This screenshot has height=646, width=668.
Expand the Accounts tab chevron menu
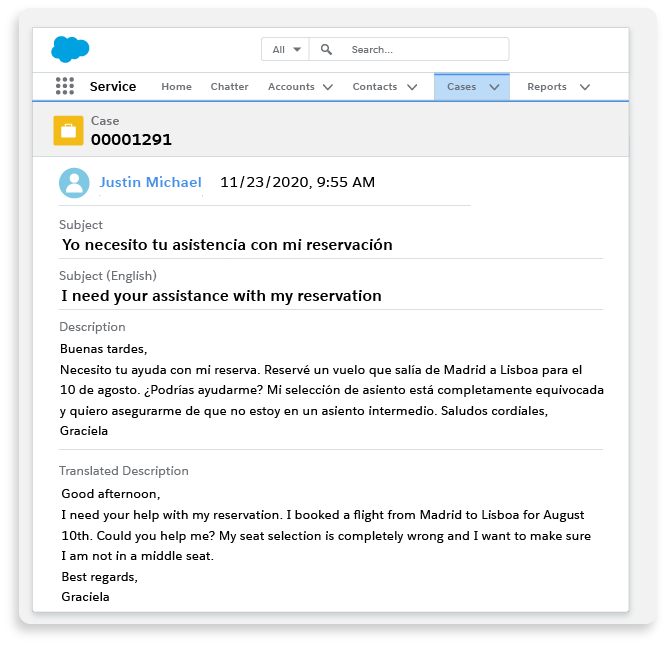click(x=328, y=87)
